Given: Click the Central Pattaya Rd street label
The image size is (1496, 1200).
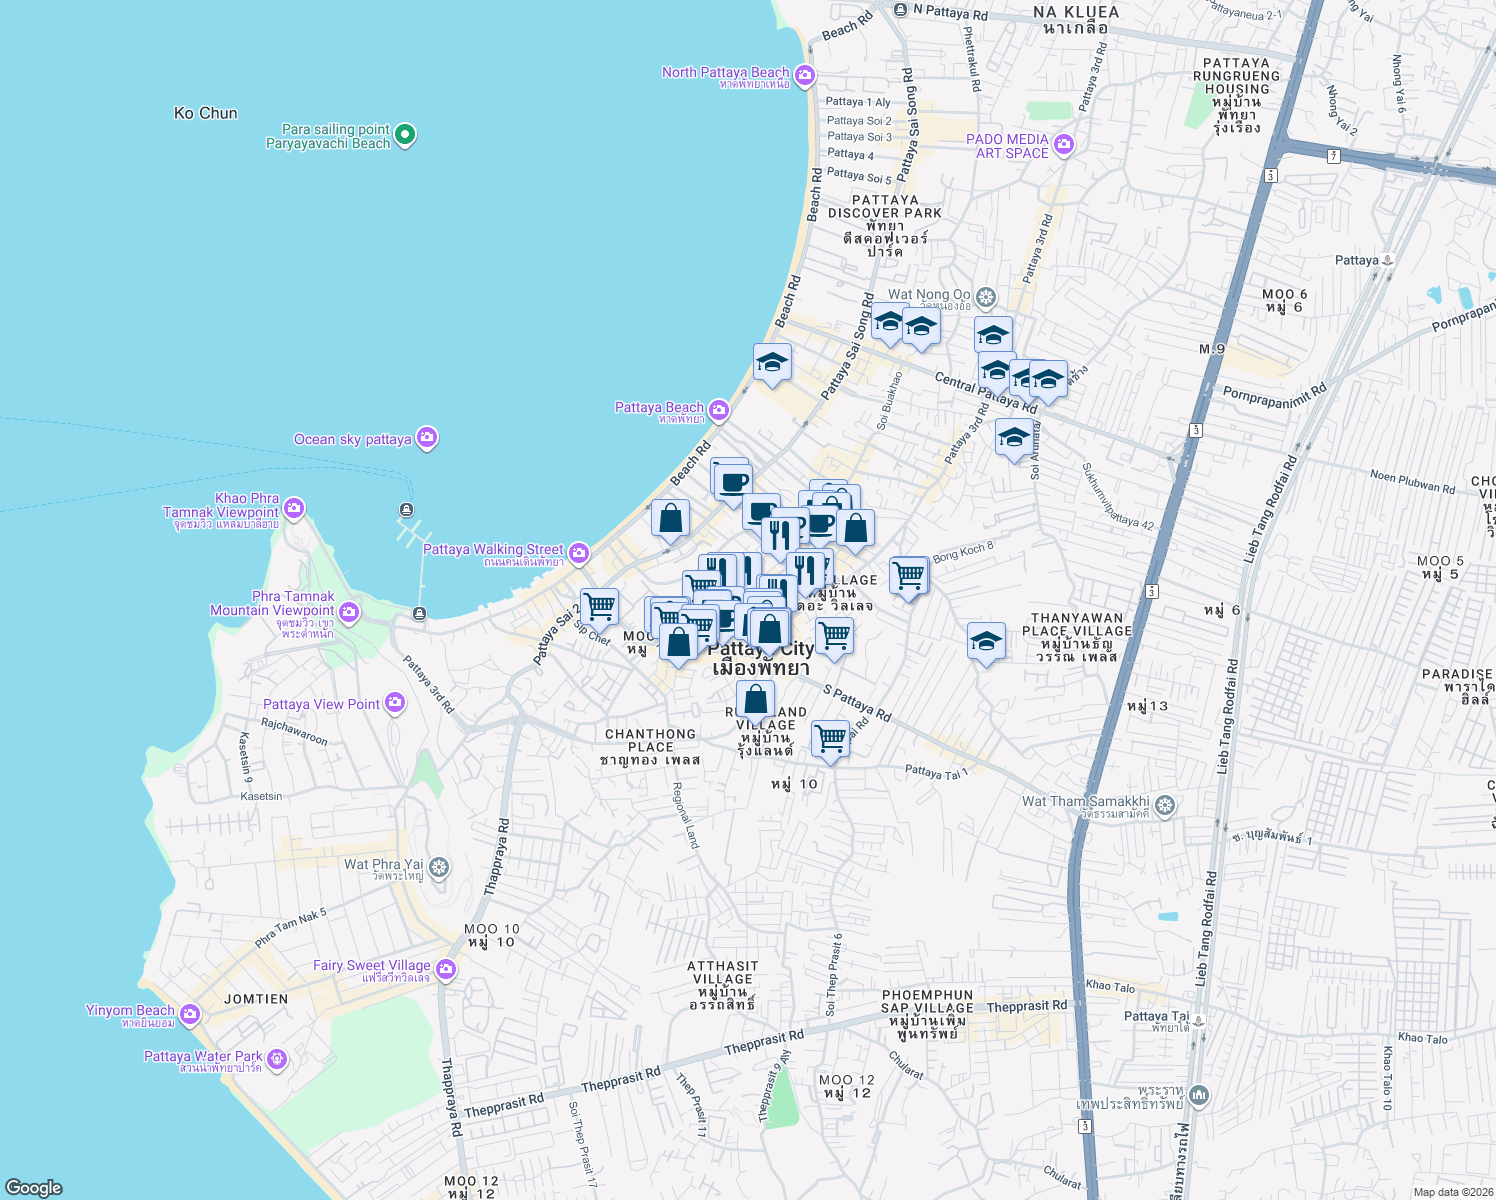Looking at the screenshot, I should (x=986, y=393).
